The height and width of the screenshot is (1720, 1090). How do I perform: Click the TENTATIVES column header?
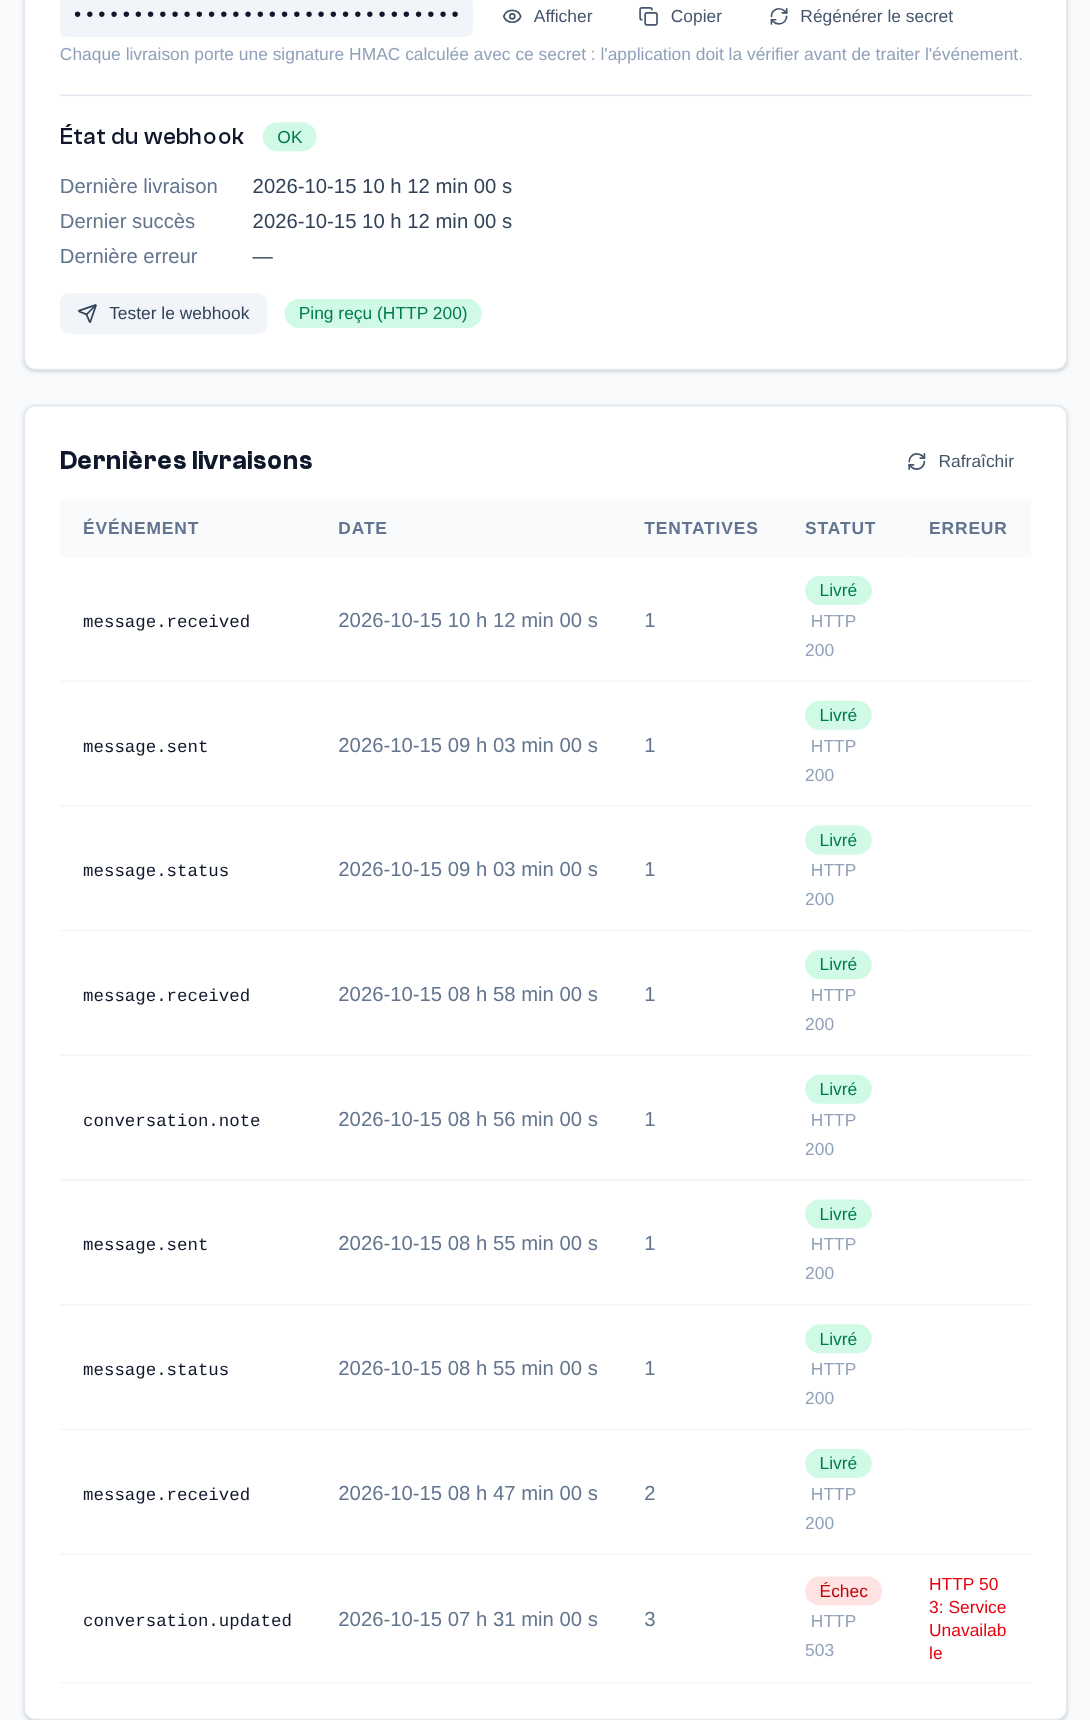coord(701,529)
